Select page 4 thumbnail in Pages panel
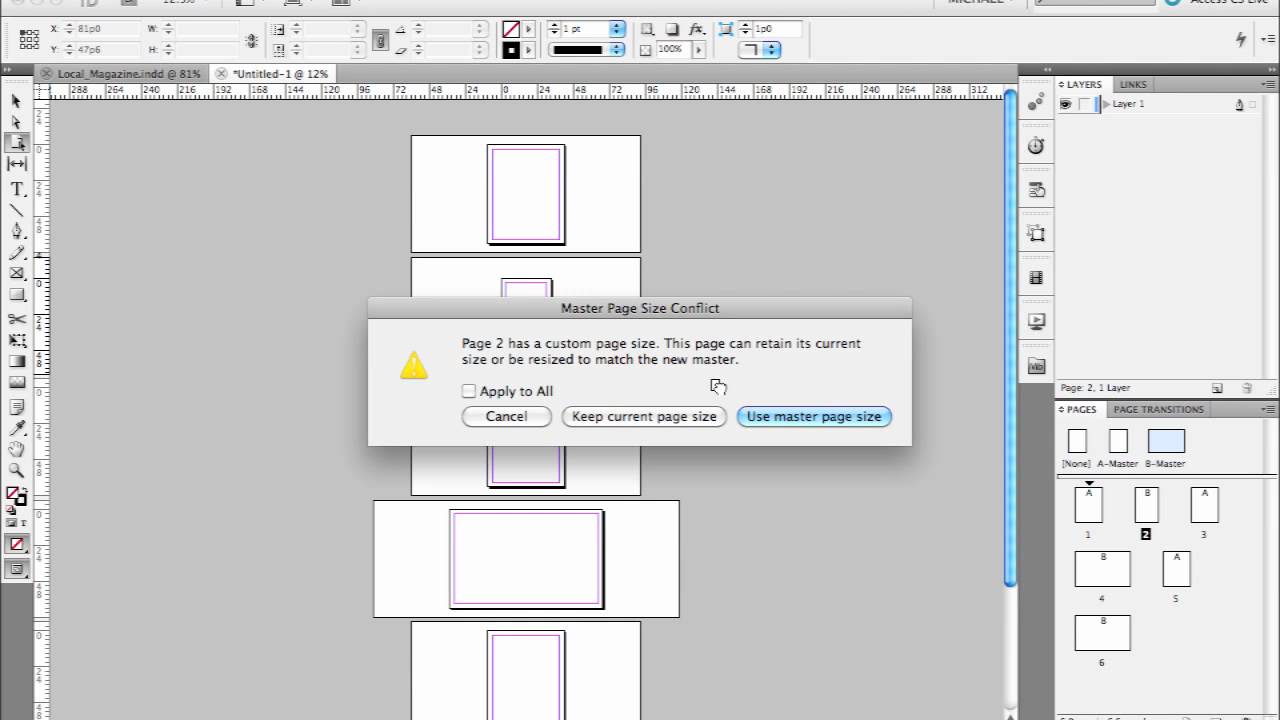 pos(1102,569)
